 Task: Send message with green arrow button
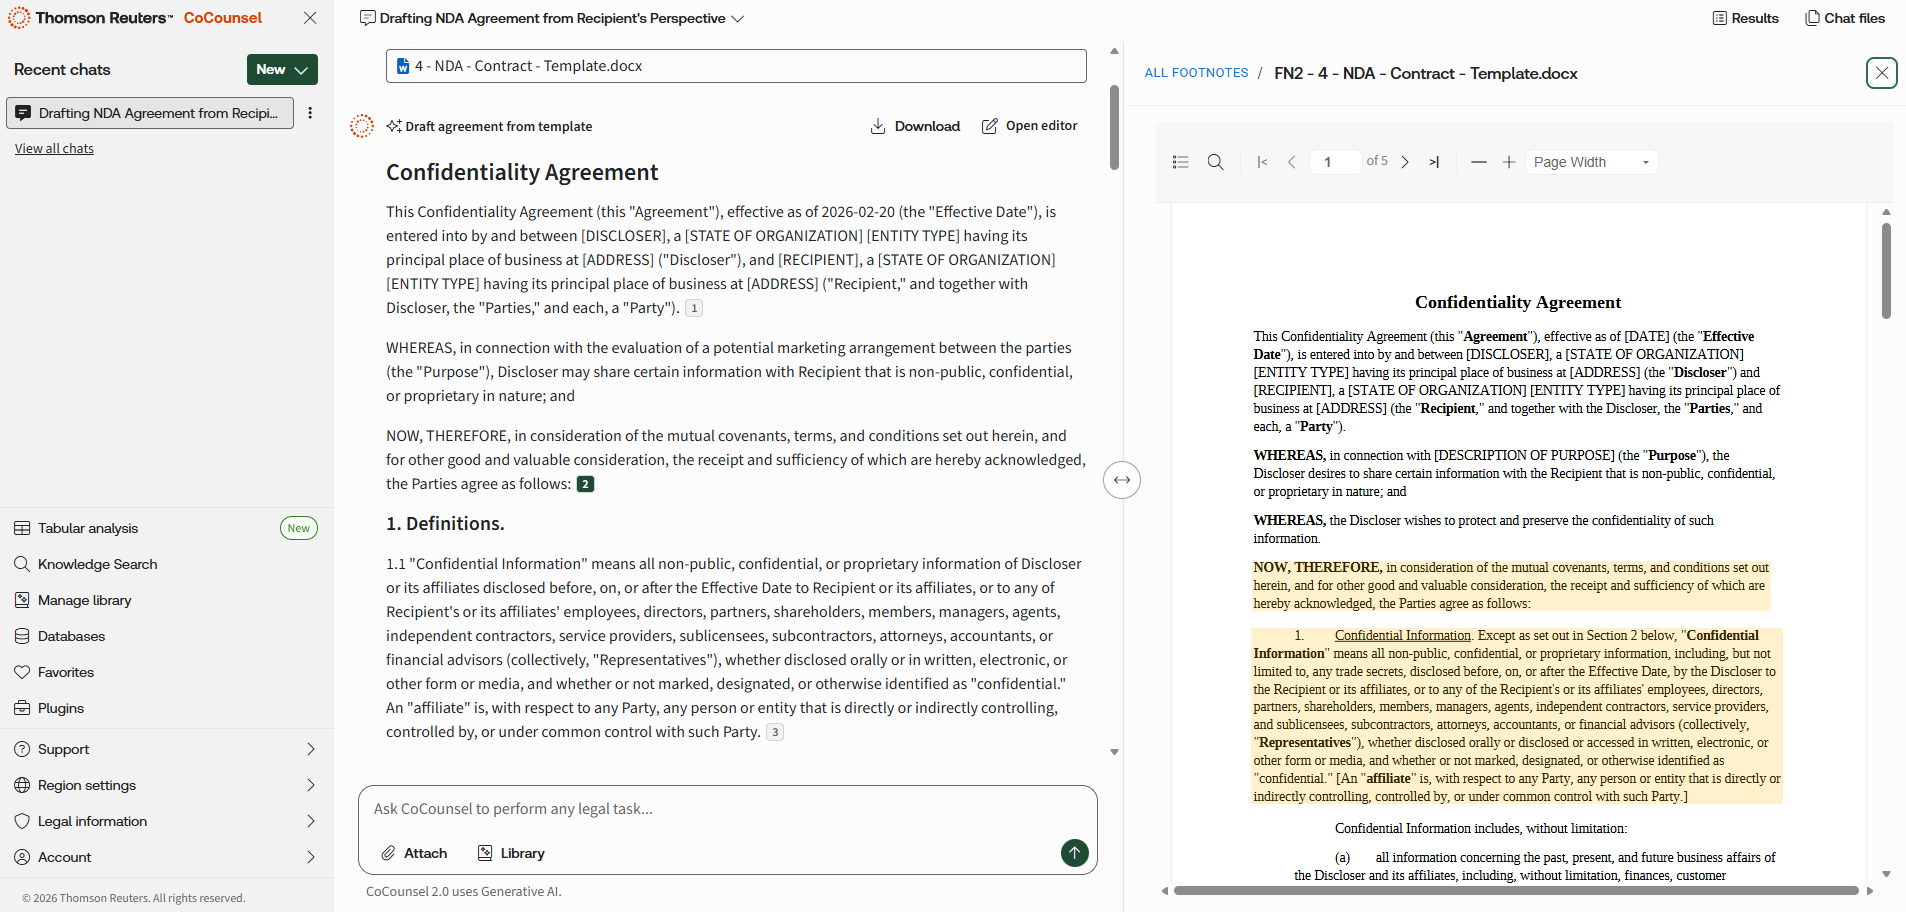1074,853
